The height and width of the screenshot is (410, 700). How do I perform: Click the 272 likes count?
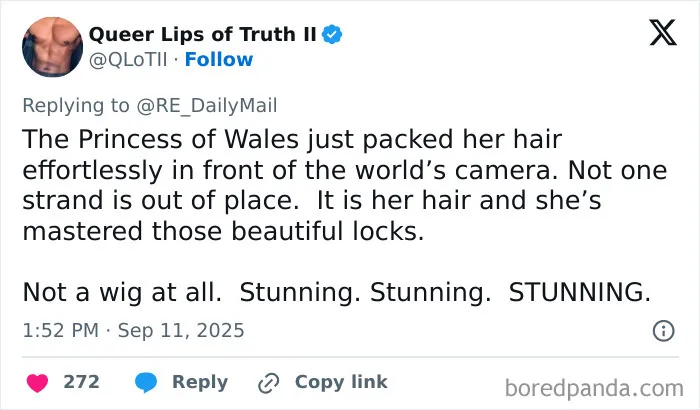[81, 382]
